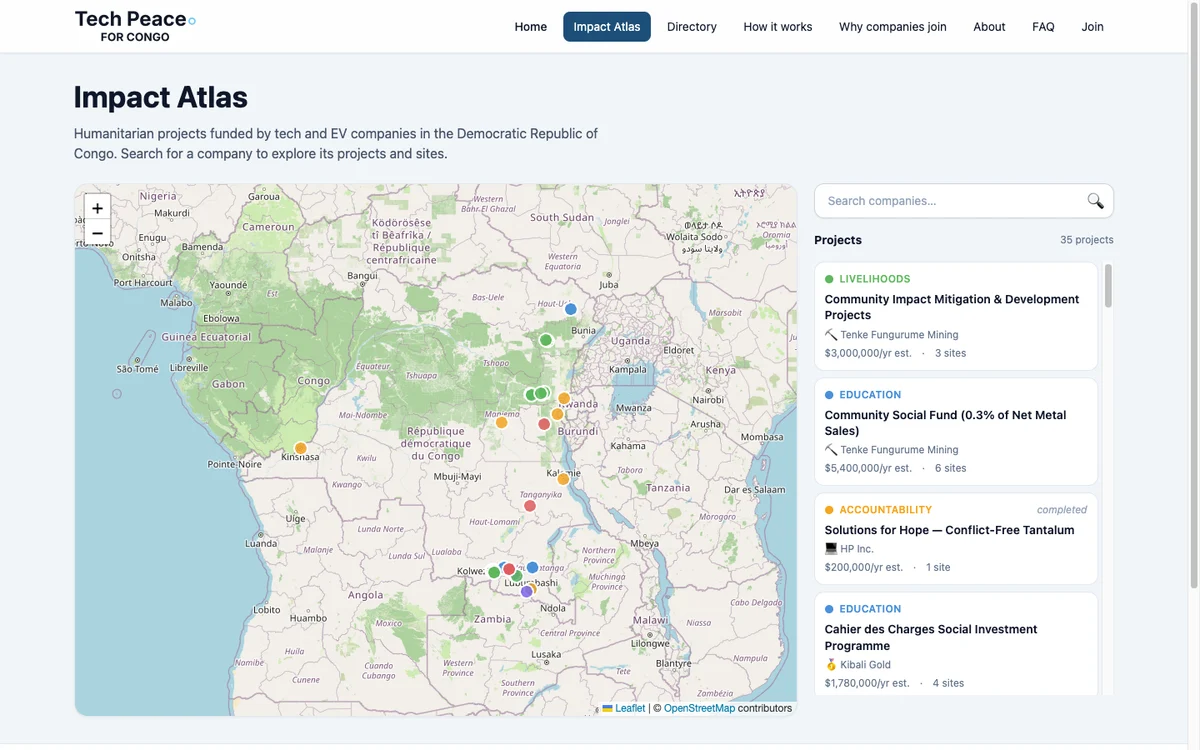Viewport: 1200px width, 750px height.
Task: Open Solutions for Hope Conflict-Free Tantalum
Action: pyautogui.click(x=956, y=539)
